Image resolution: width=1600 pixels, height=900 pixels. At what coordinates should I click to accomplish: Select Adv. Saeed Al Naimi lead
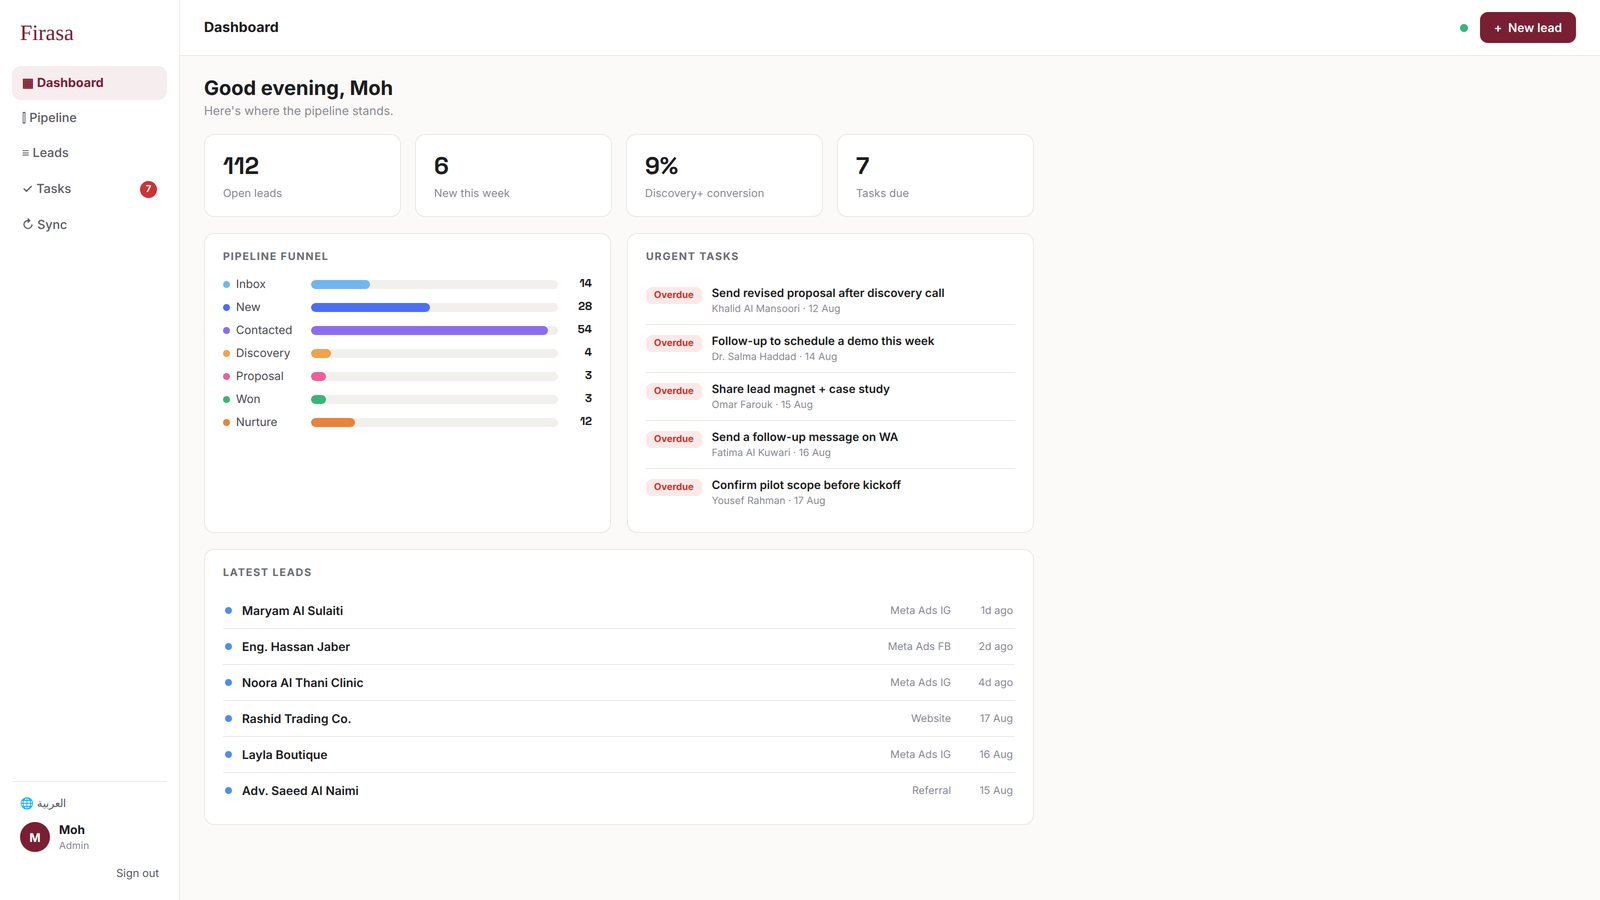click(619, 791)
